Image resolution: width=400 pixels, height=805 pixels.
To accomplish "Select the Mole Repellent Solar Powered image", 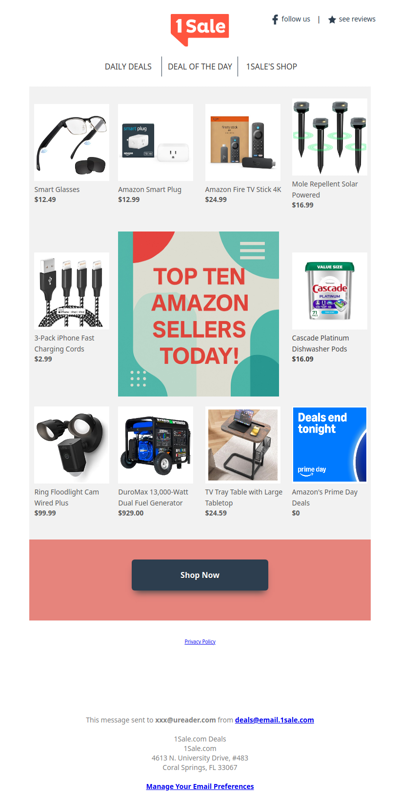I will pyautogui.click(x=330, y=137).
